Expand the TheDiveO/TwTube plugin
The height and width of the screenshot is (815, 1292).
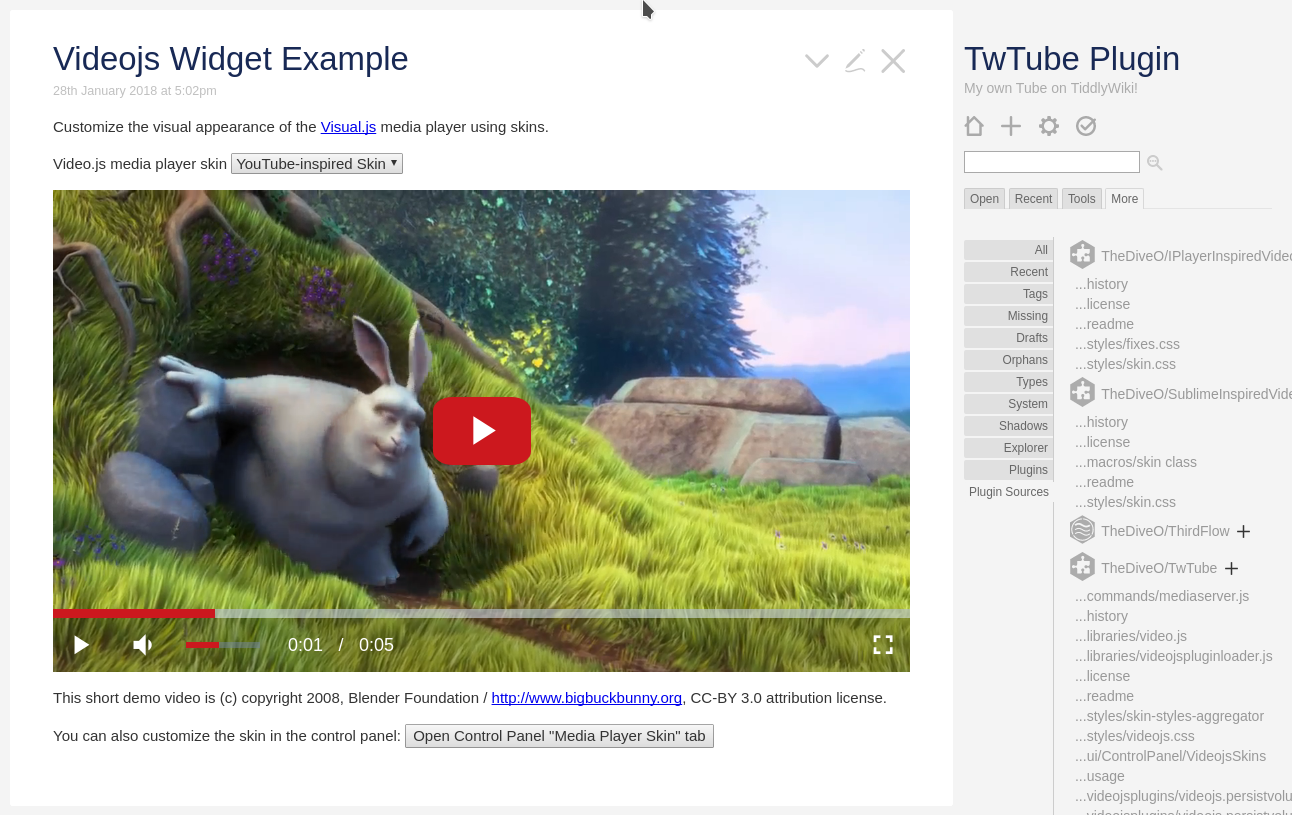click(x=1231, y=568)
